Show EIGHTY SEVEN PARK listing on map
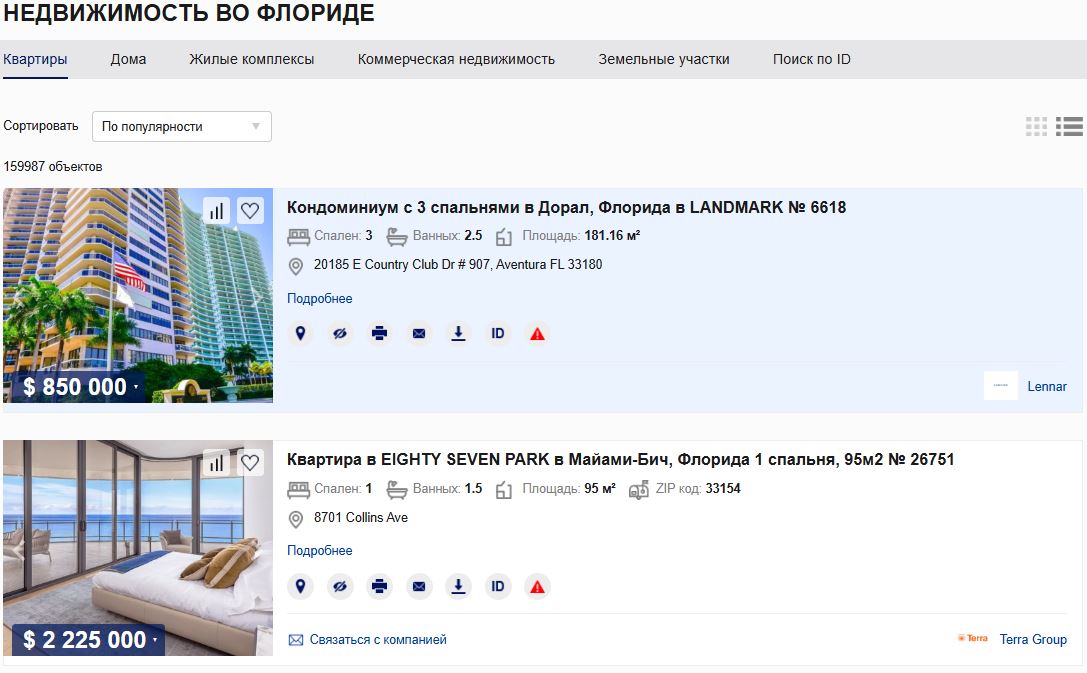 (x=300, y=587)
